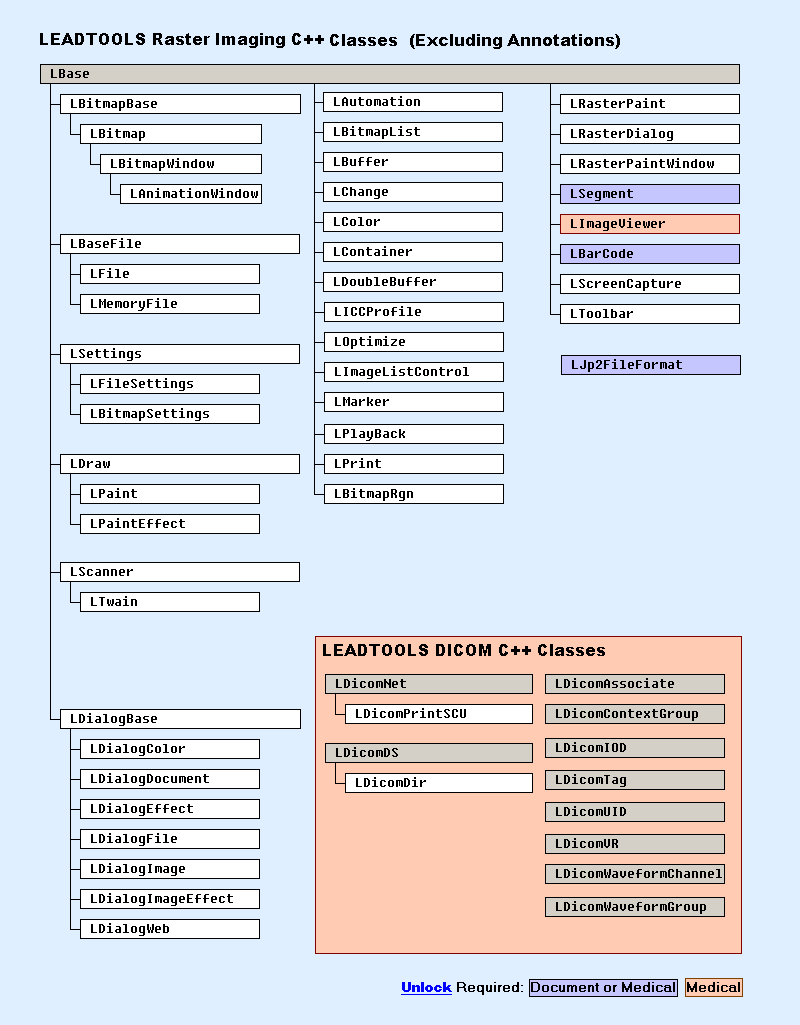Select the LFileSettings class box
The height and width of the screenshot is (1025, 800).
[x=170, y=384]
